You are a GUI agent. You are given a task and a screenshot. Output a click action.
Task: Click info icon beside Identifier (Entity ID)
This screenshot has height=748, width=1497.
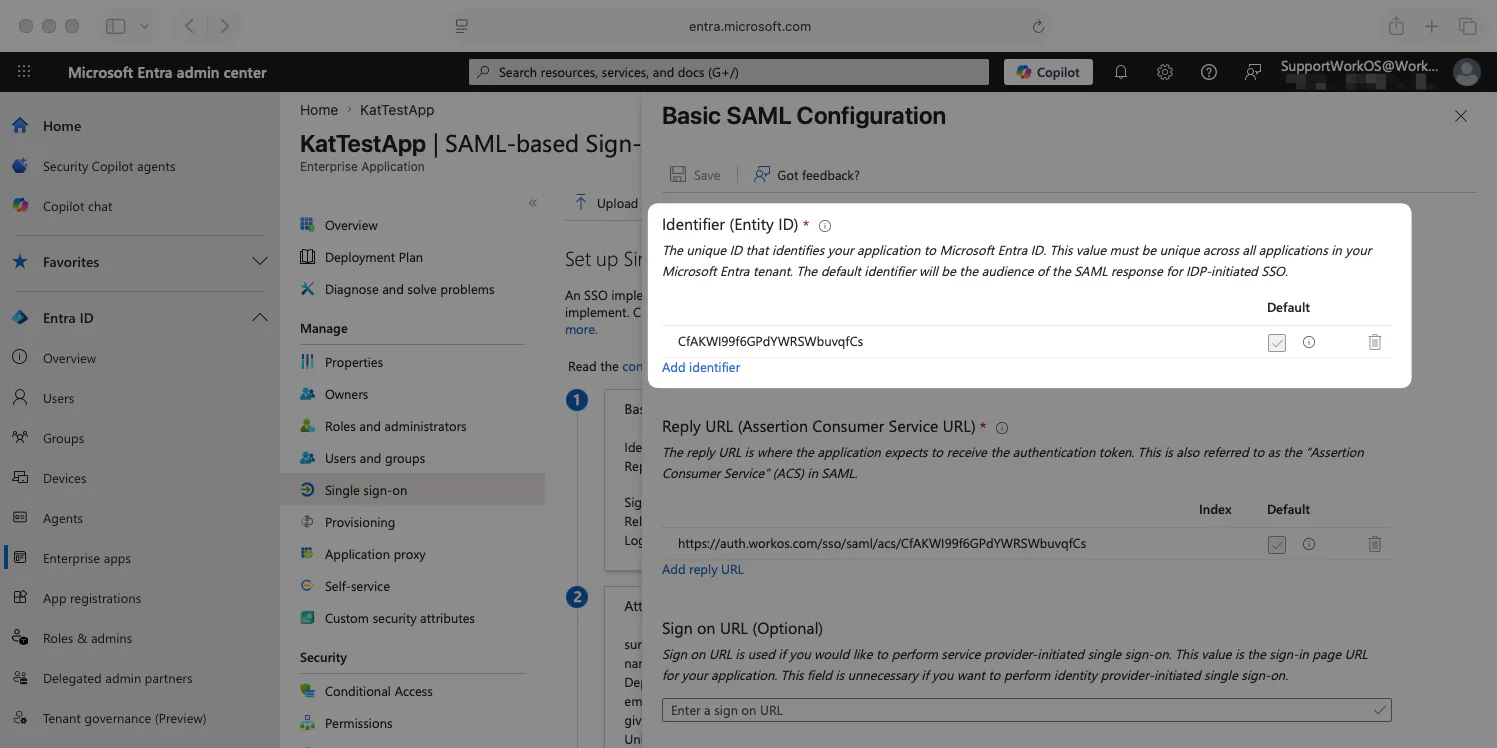825,226
